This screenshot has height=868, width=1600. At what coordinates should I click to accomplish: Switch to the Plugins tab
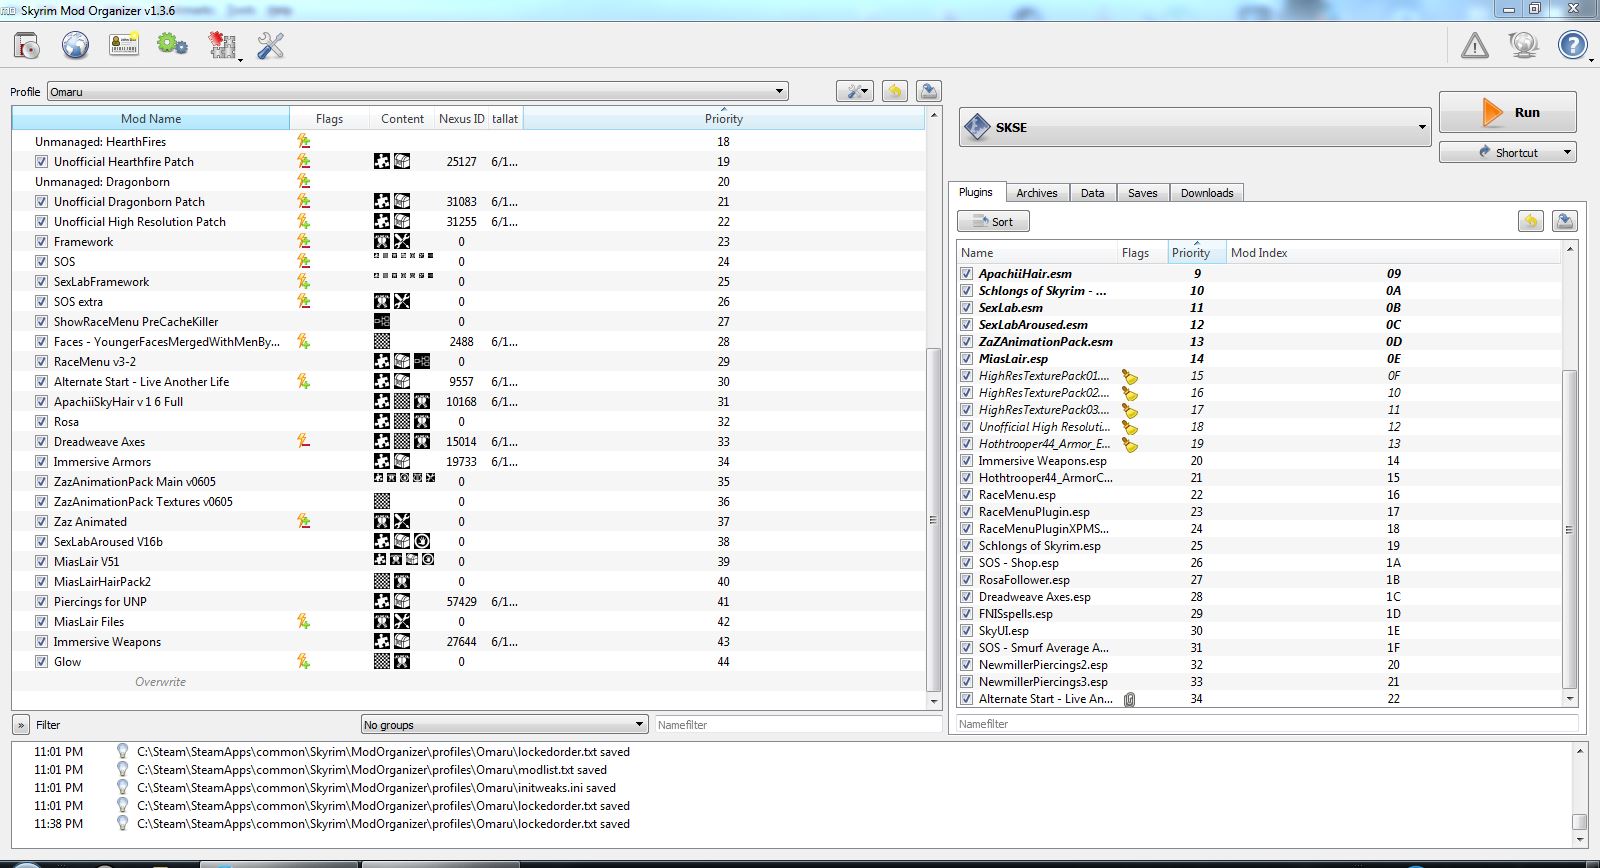[975, 192]
